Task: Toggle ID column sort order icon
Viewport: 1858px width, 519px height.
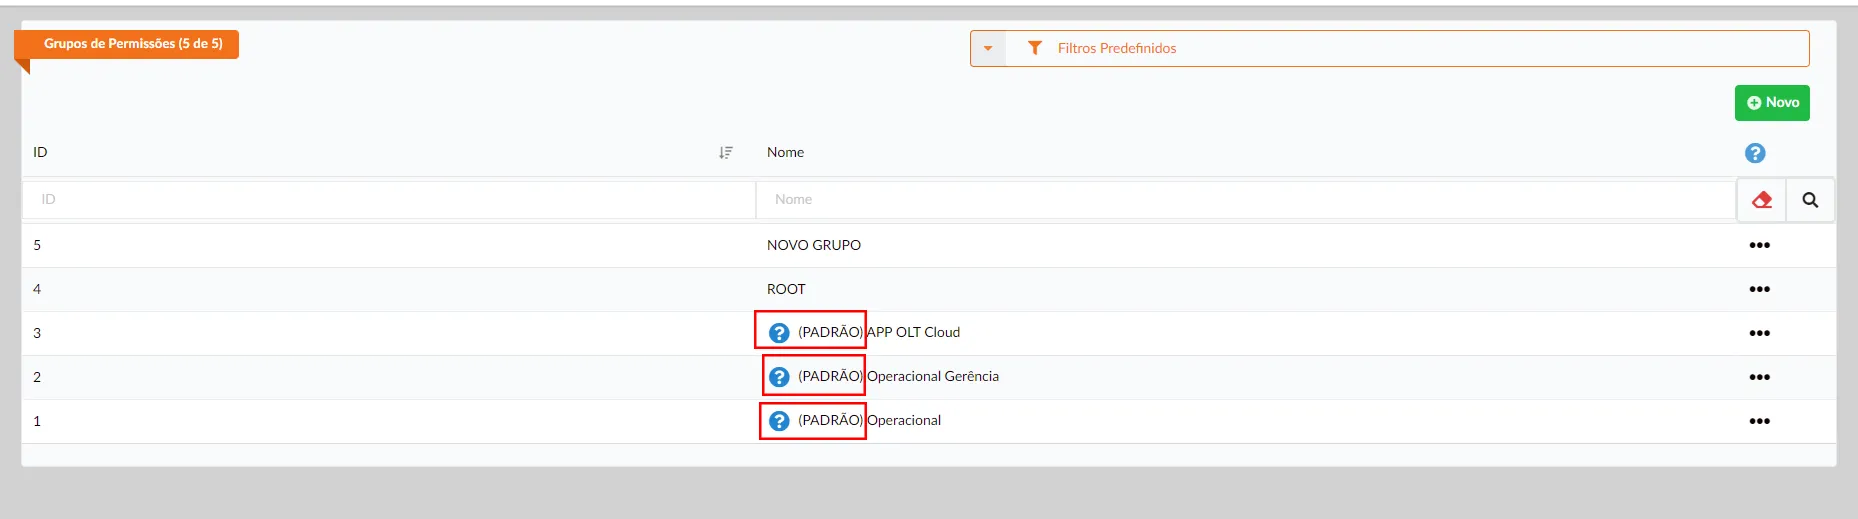Action: [x=725, y=153]
